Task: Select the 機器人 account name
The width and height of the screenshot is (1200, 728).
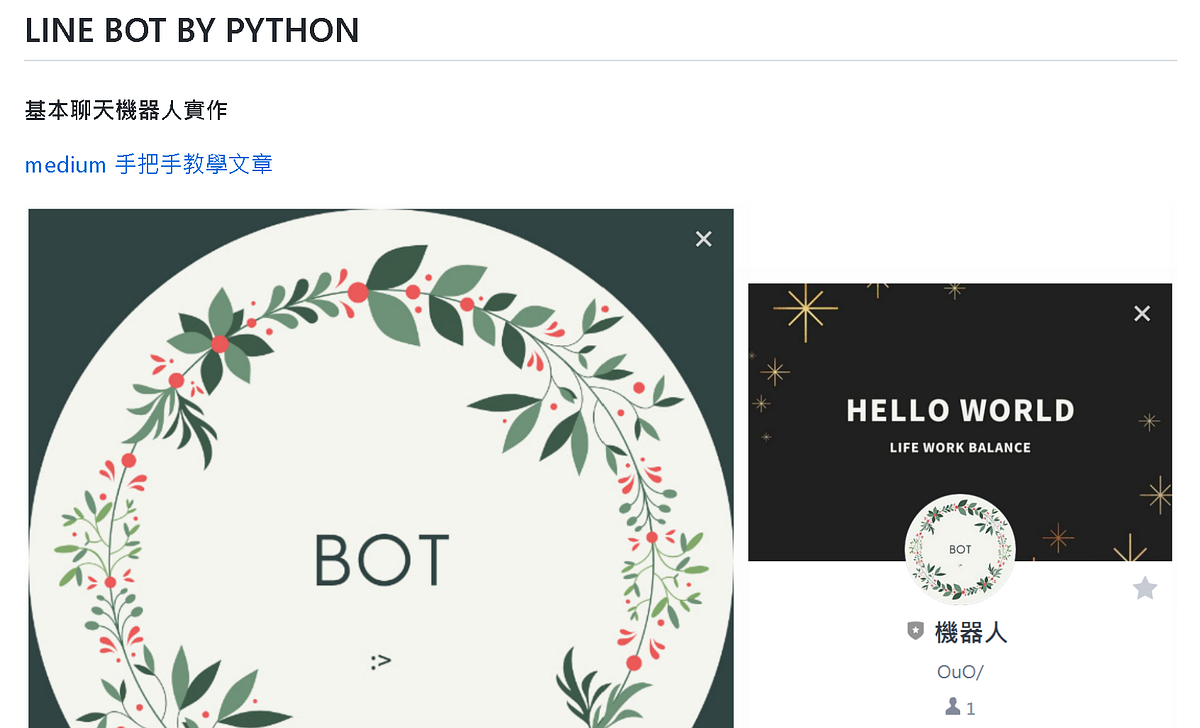Action: click(970, 632)
